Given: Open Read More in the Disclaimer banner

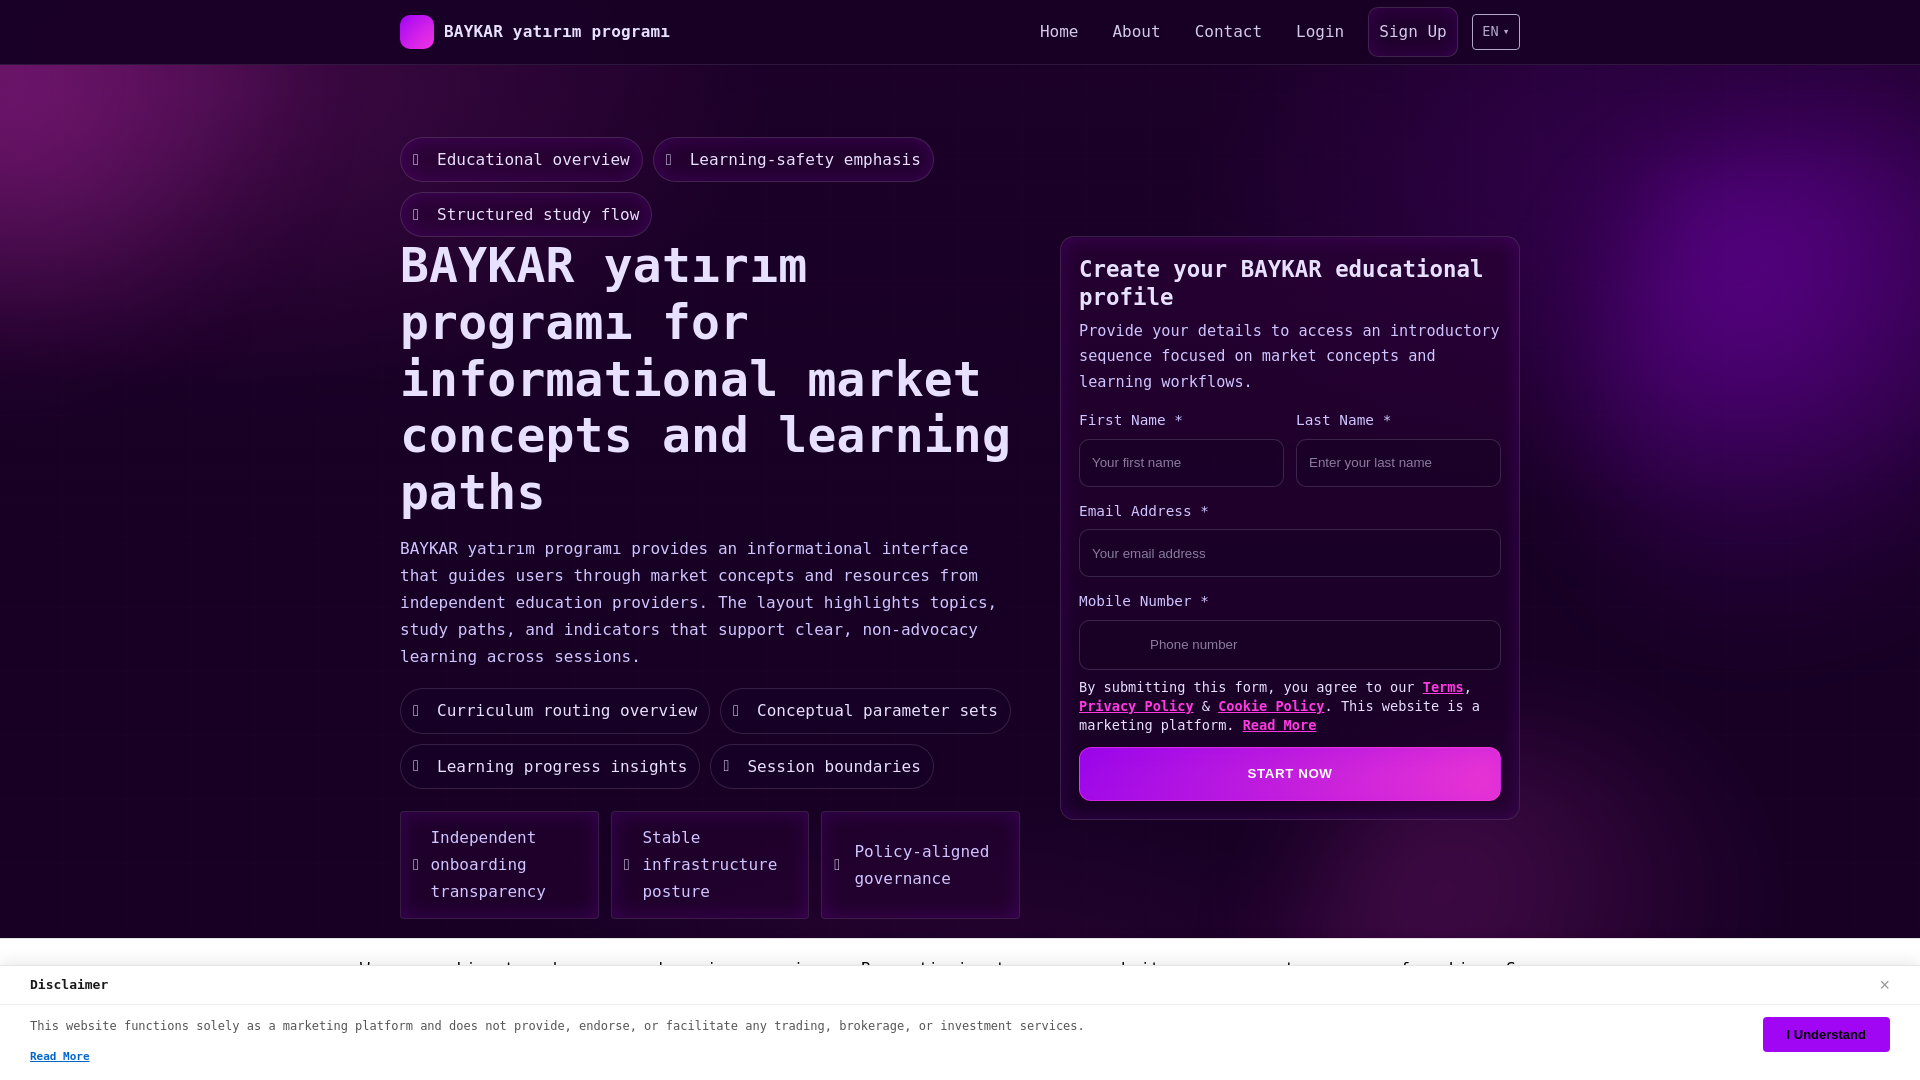Looking at the screenshot, I should point(60,1057).
